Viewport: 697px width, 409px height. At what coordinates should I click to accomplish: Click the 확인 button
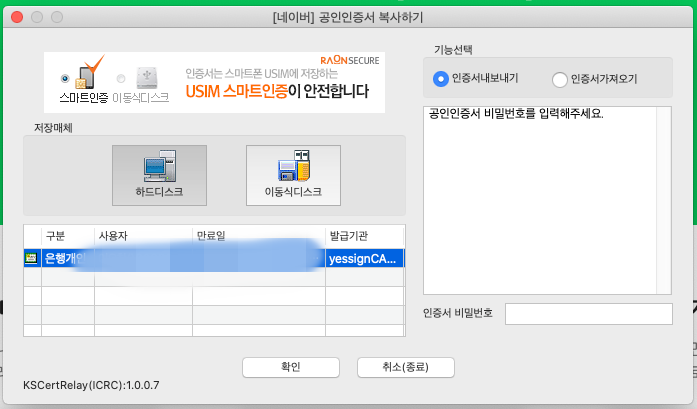[x=291, y=367]
